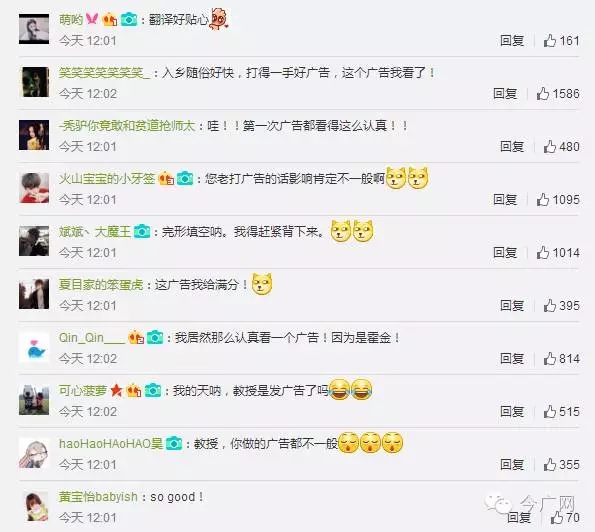The width and height of the screenshot is (595, 532).
Task: Click the red star badge beside 可心菠萝
Action: pyautogui.click(x=116, y=390)
